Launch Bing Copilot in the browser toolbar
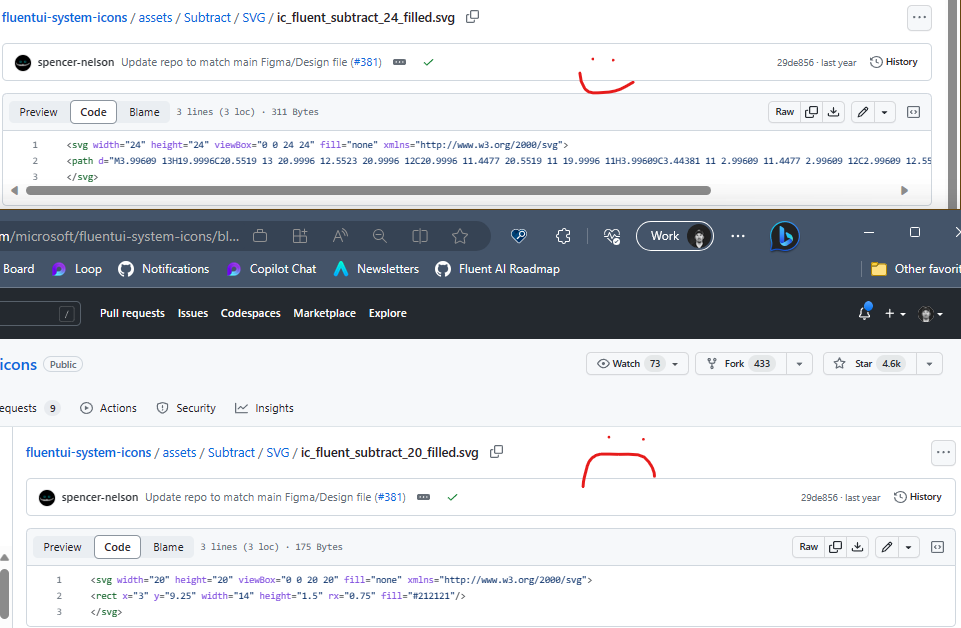961x628 pixels. tap(785, 236)
